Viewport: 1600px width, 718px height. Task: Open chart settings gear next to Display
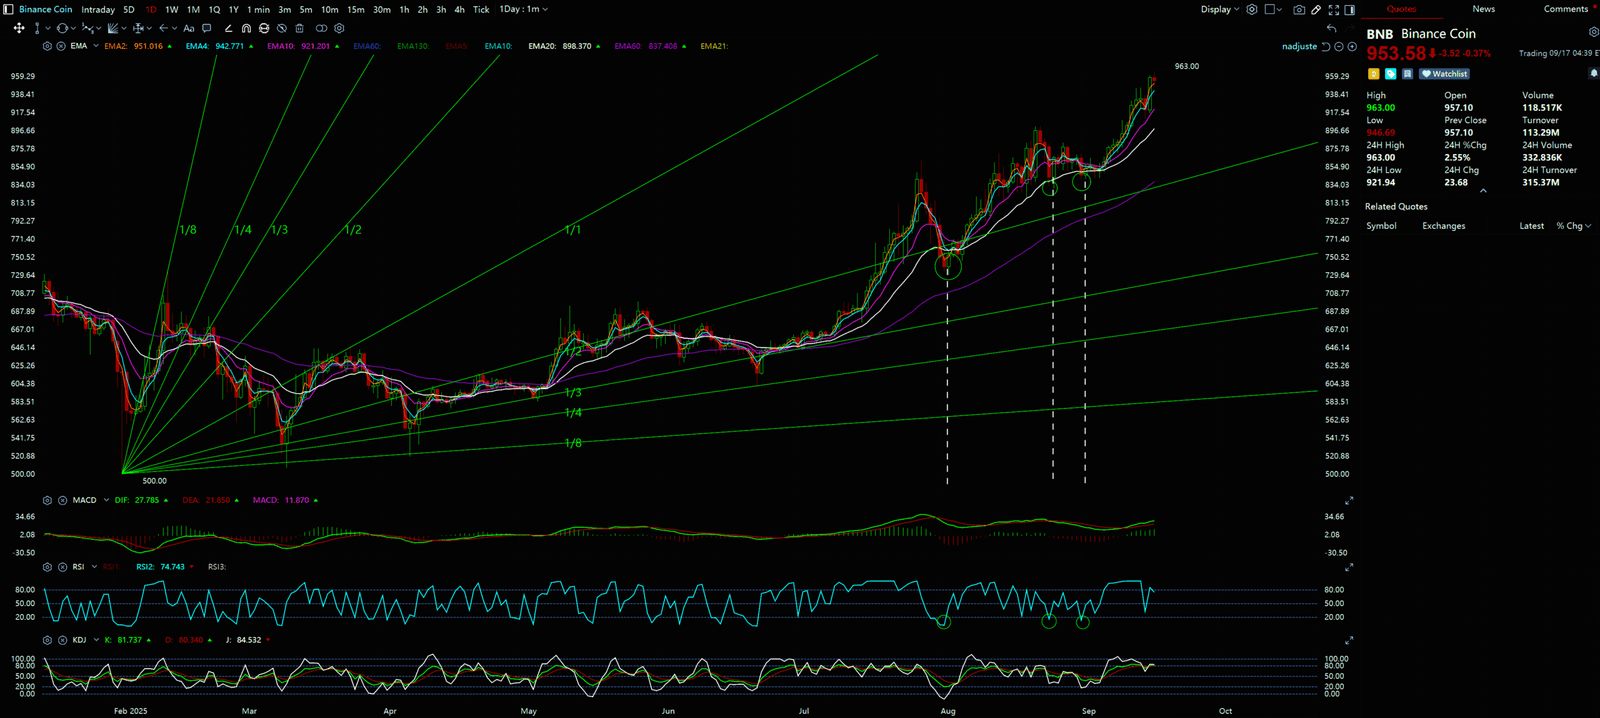(x=1251, y=9)
